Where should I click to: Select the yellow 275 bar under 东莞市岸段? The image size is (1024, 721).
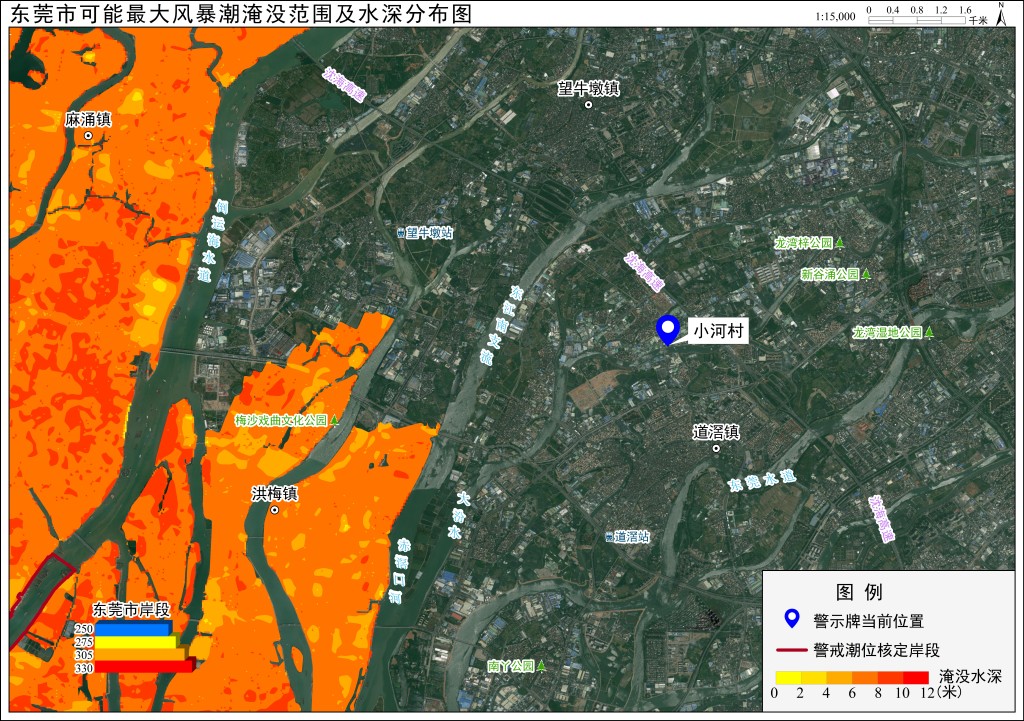coord(137,641)
